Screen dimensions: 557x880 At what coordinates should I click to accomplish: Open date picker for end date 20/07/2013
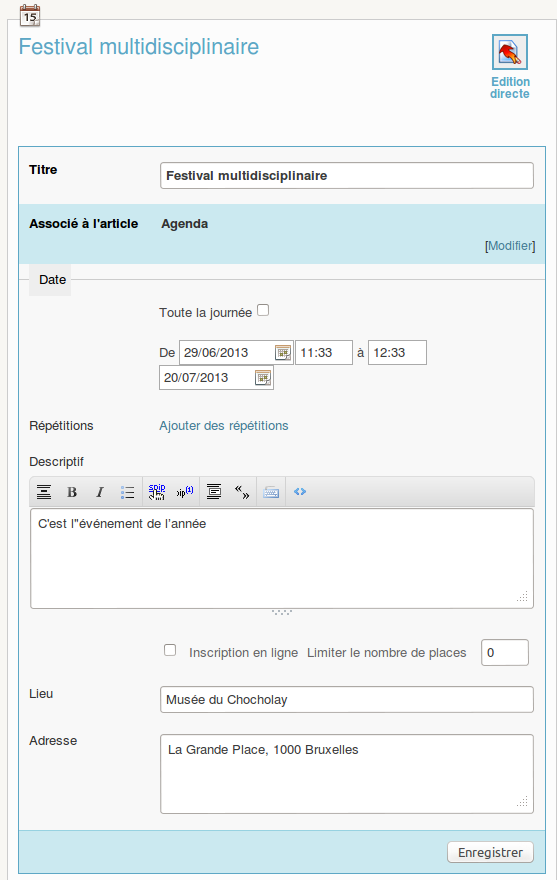pos(263,378)
